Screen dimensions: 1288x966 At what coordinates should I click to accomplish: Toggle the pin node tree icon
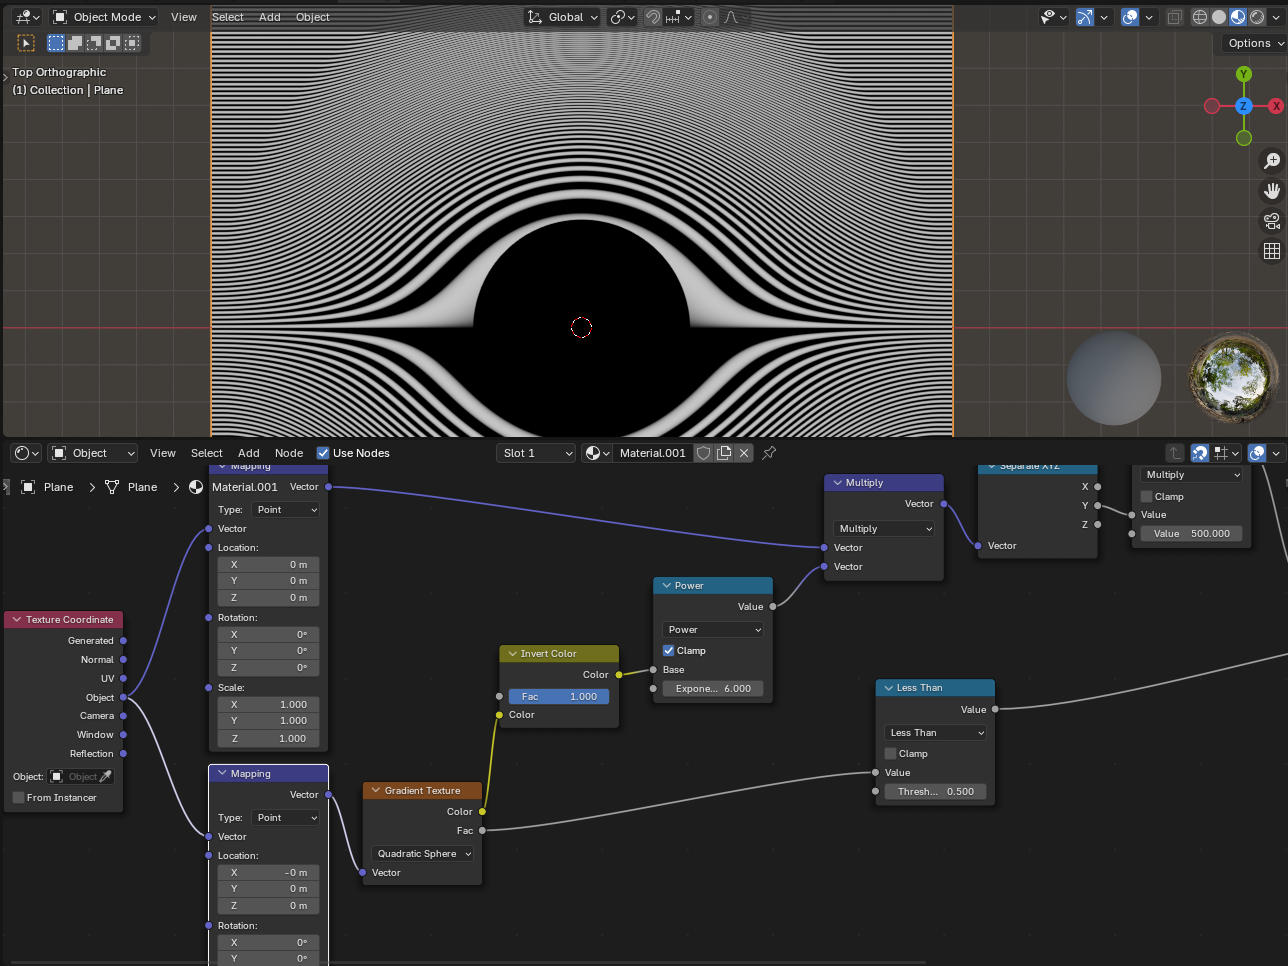click(769, 453)
